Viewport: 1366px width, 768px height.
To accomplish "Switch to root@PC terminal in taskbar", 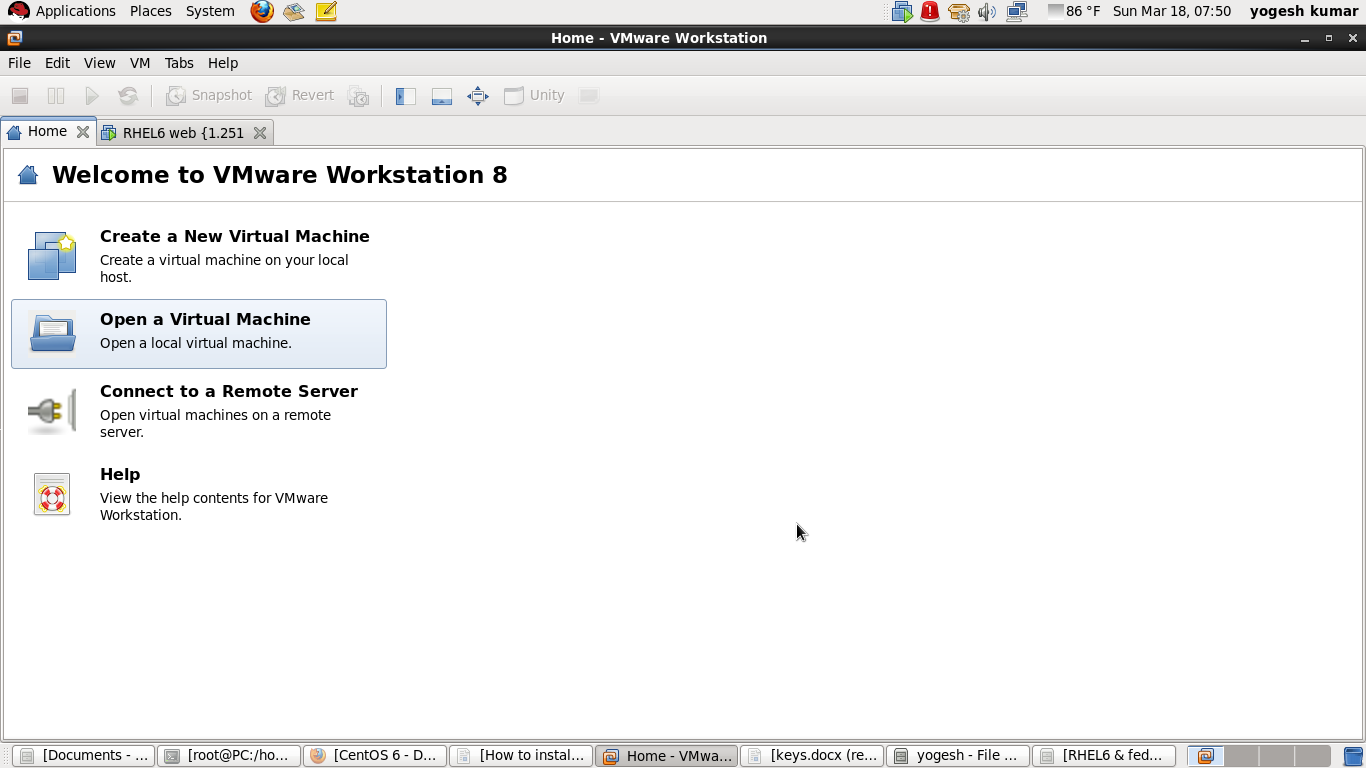I will (x=228, y=756).
